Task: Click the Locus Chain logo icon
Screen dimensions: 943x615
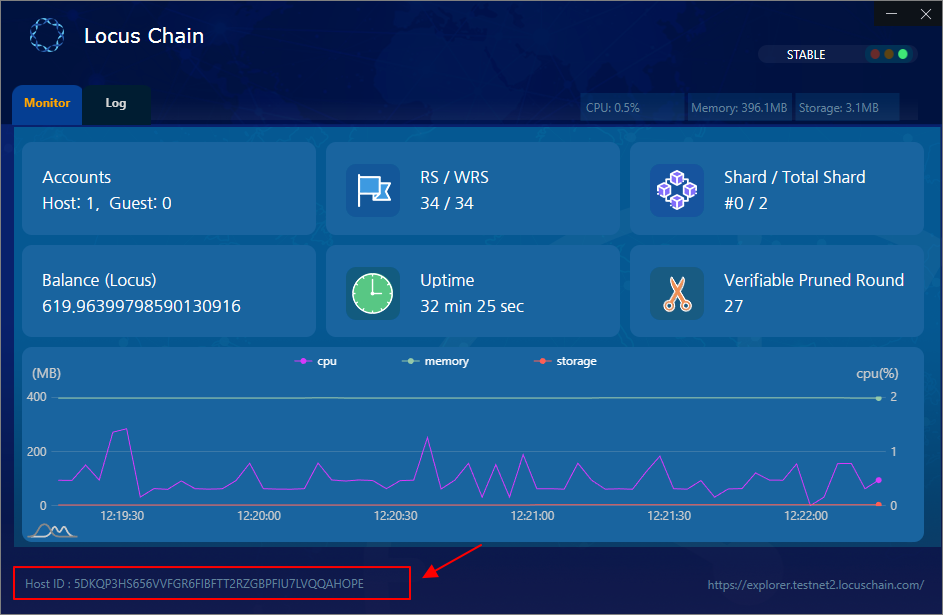Action: pyautogui.click(x=46, y=36)
